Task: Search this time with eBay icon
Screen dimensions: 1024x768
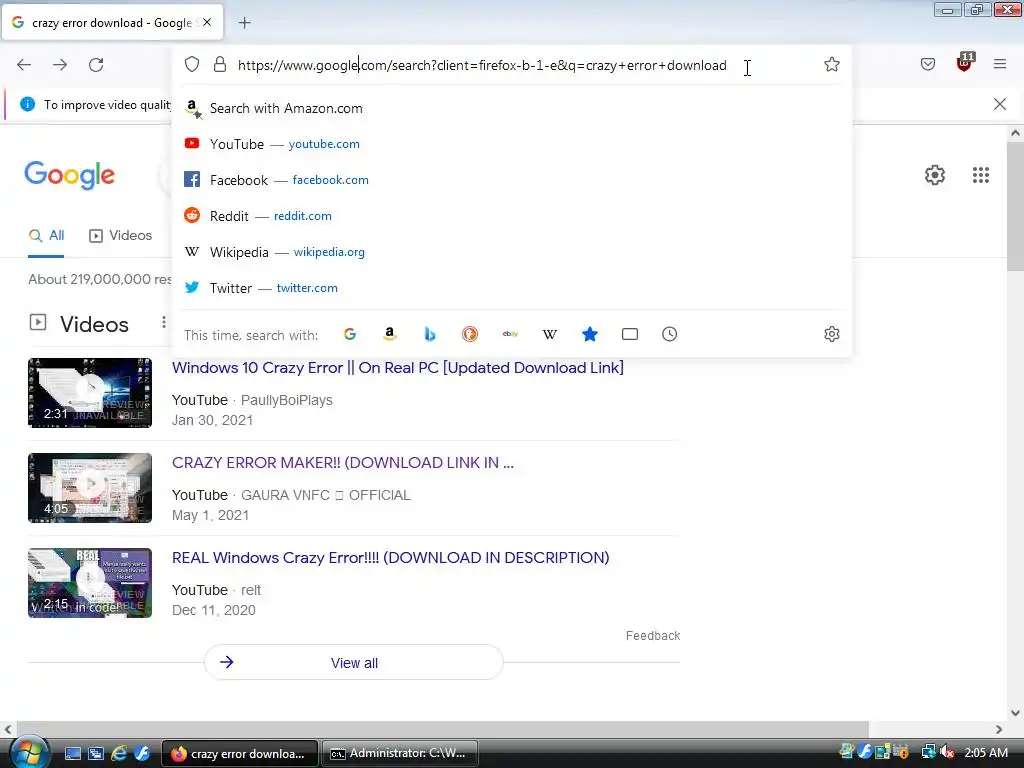Action: [x=510, y=334]
